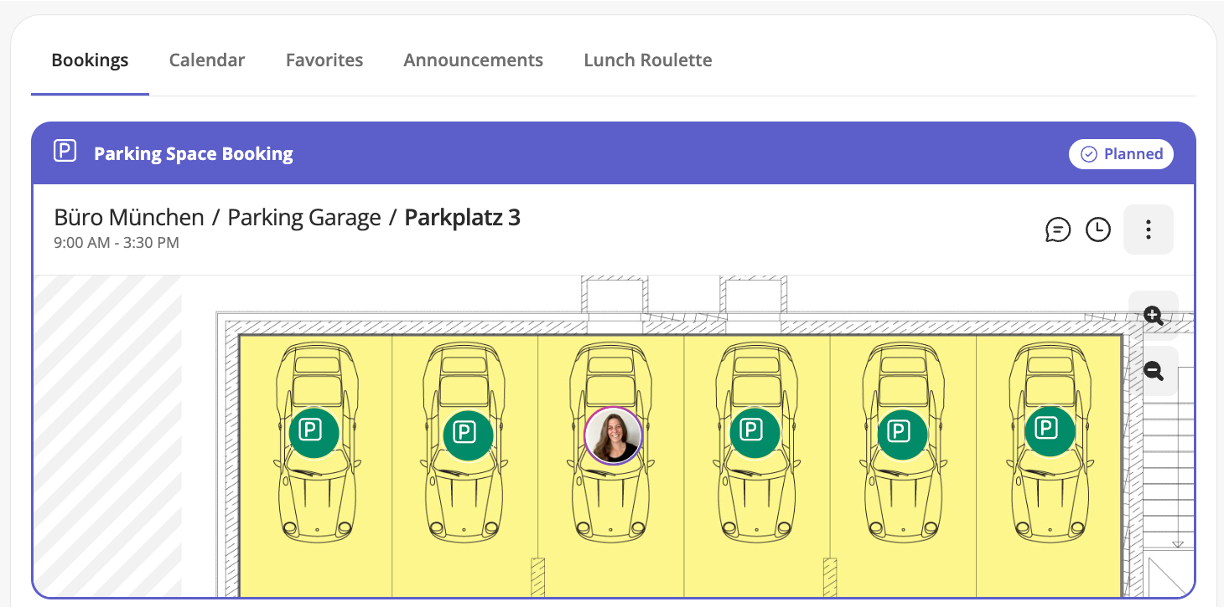Click the Parking Garage breadcrumb
Screen dimensions: 1224x608
tap(304, 217)
